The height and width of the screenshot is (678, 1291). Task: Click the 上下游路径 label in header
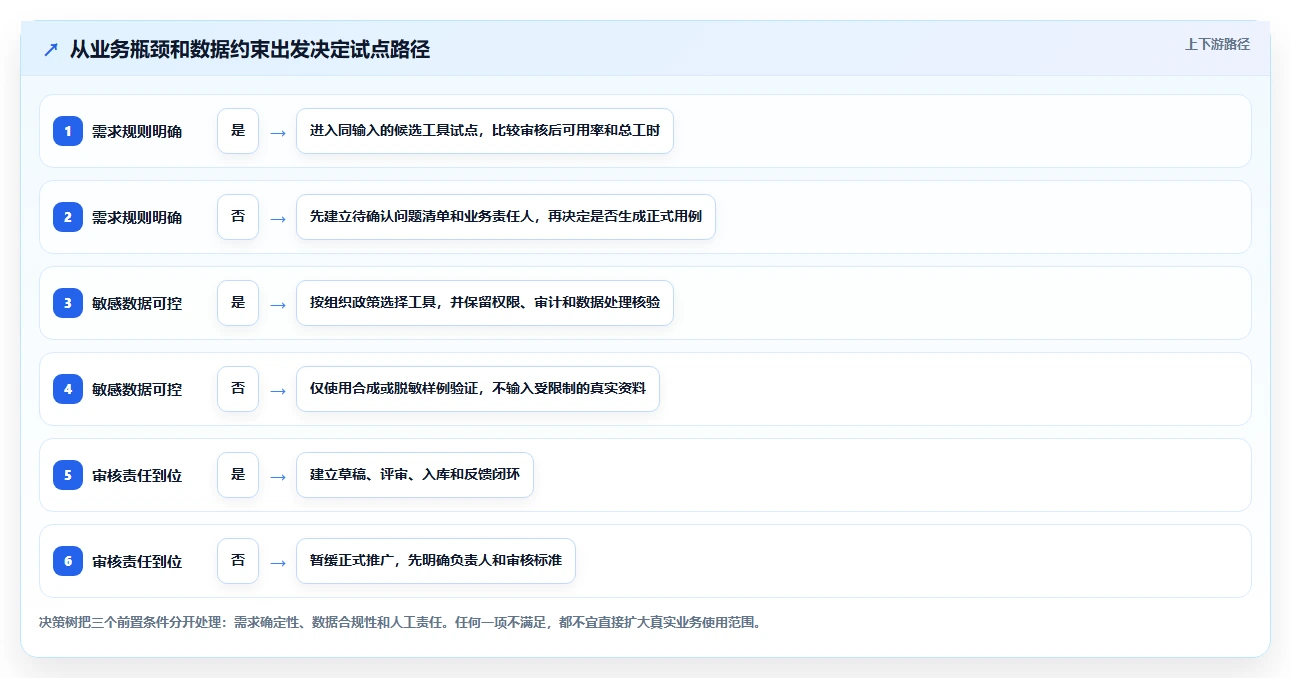click(1217, 44)
